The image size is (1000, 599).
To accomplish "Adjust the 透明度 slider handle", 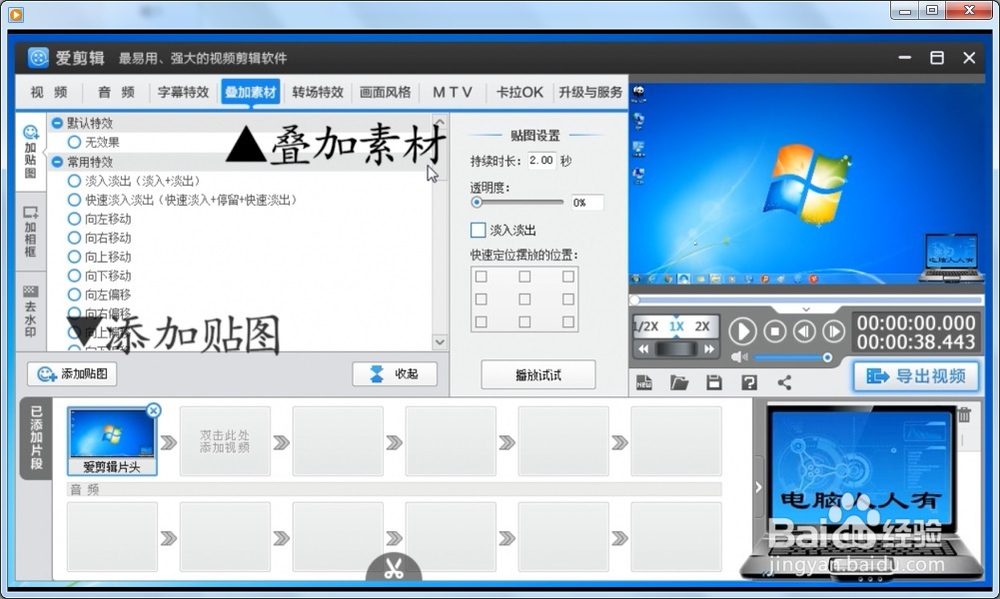I will click(476, 202).
